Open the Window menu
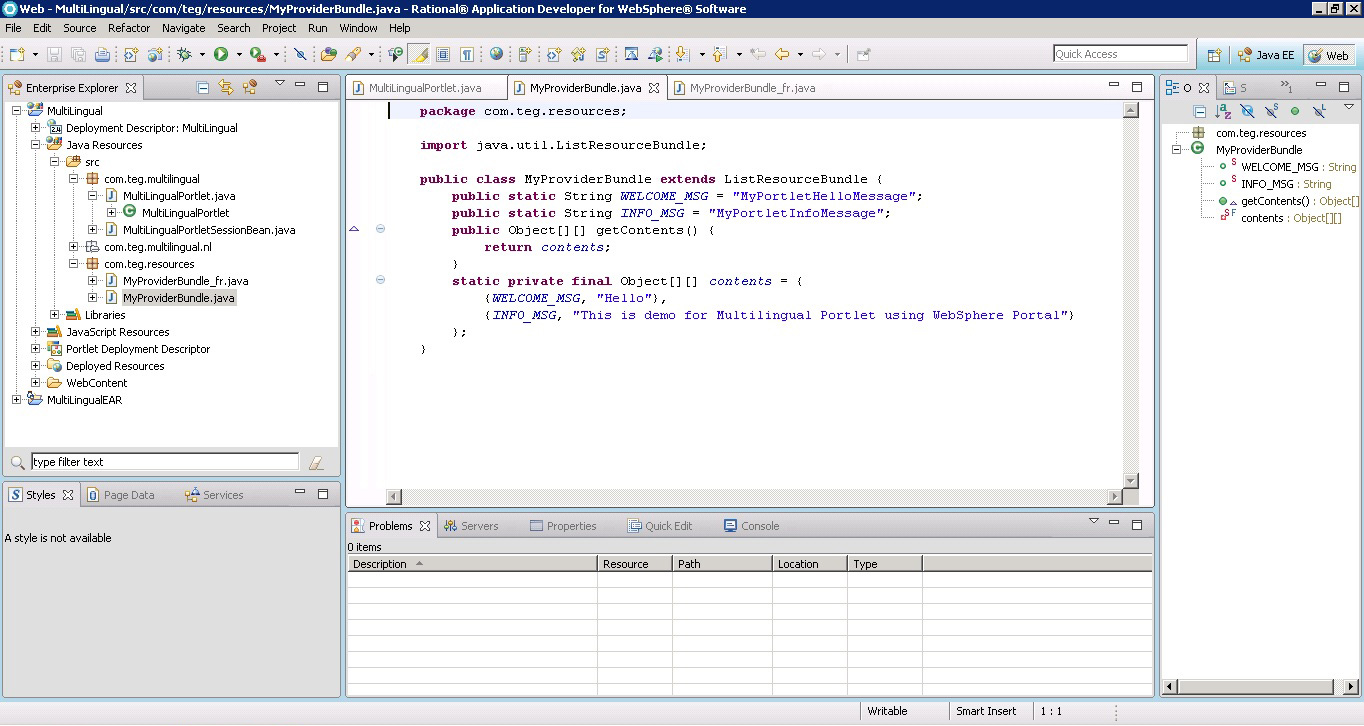Image resolution: width=1364 pixels, height=726 pixels. [x=358, y=28]
